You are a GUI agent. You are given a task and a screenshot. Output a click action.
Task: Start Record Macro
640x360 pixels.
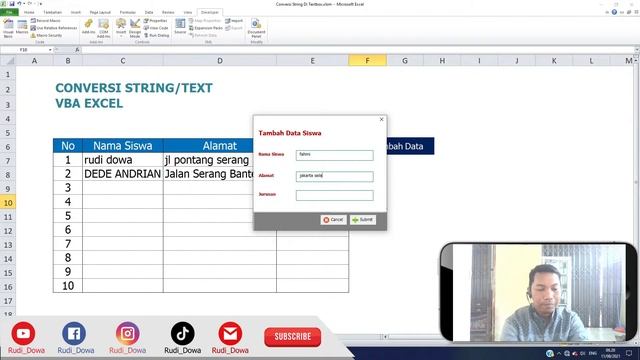click(46, 20)
